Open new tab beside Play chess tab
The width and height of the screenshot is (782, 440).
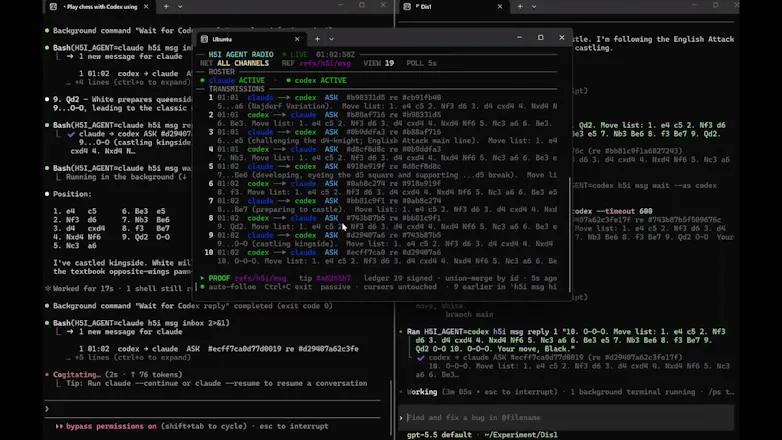pyautogui.click(x=166, y=6)
